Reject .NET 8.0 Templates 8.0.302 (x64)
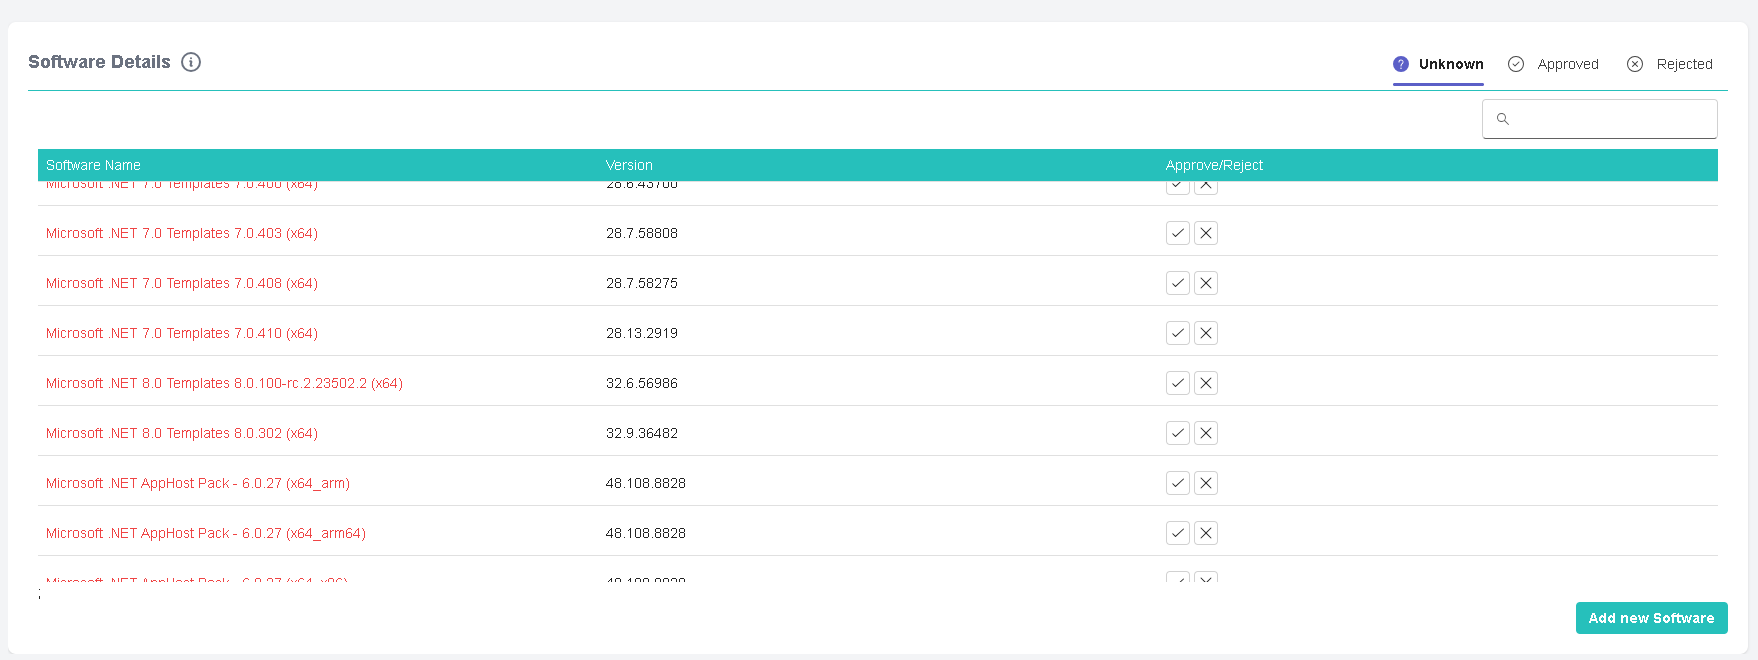This screenshot has height=660, width=1758. (x=1206, y=433)
